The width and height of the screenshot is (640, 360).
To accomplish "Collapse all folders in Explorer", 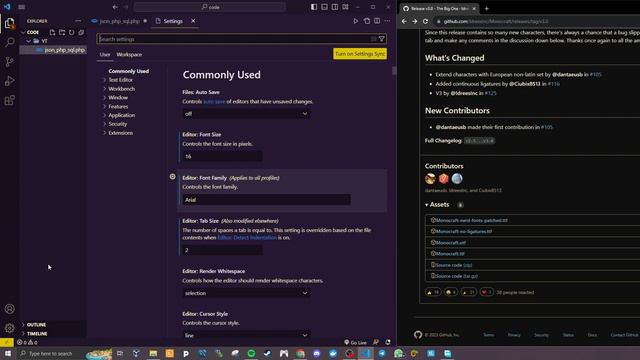I will [81, 32].
